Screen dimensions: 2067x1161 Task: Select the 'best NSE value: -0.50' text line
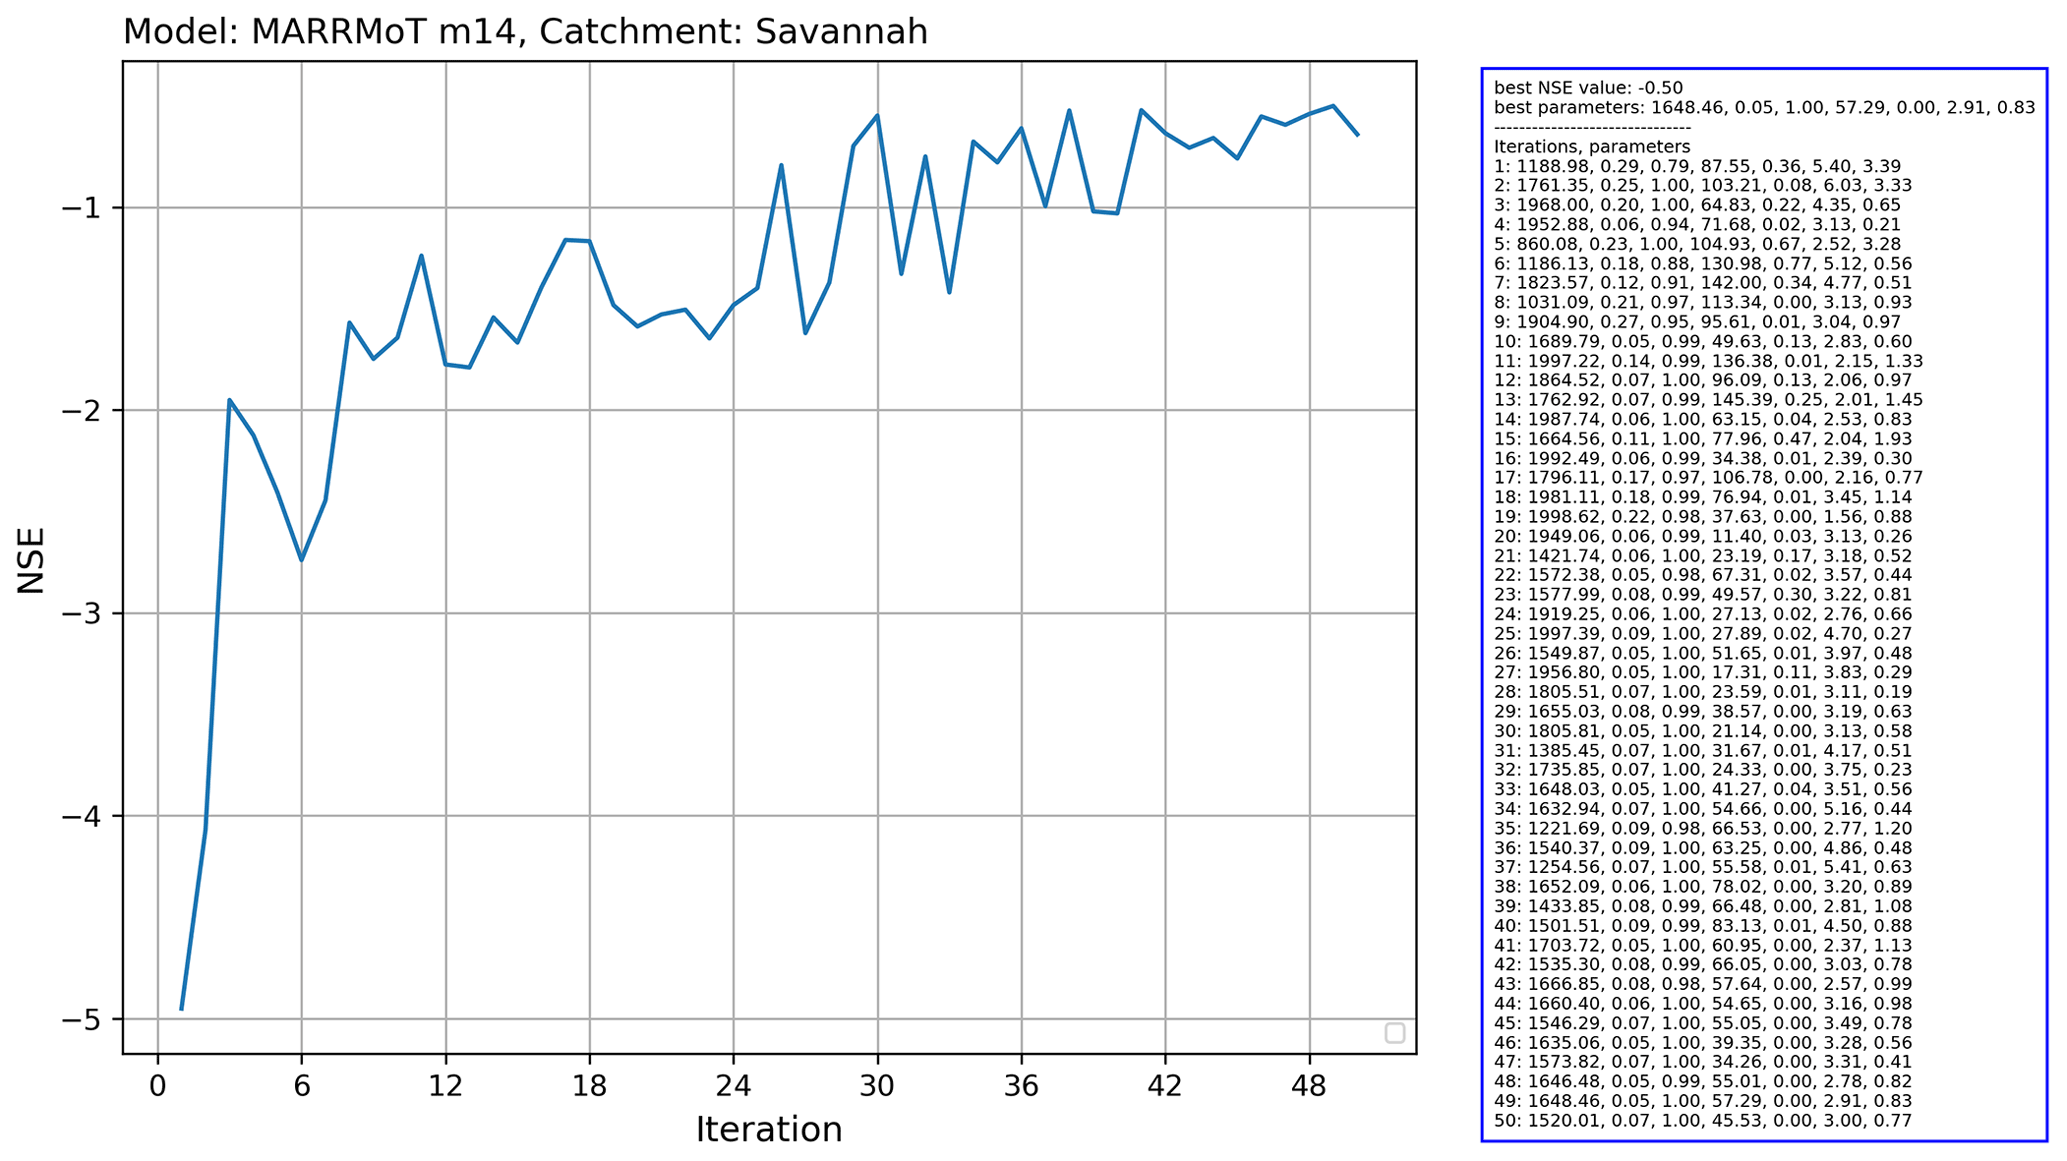pos(1588,88)
